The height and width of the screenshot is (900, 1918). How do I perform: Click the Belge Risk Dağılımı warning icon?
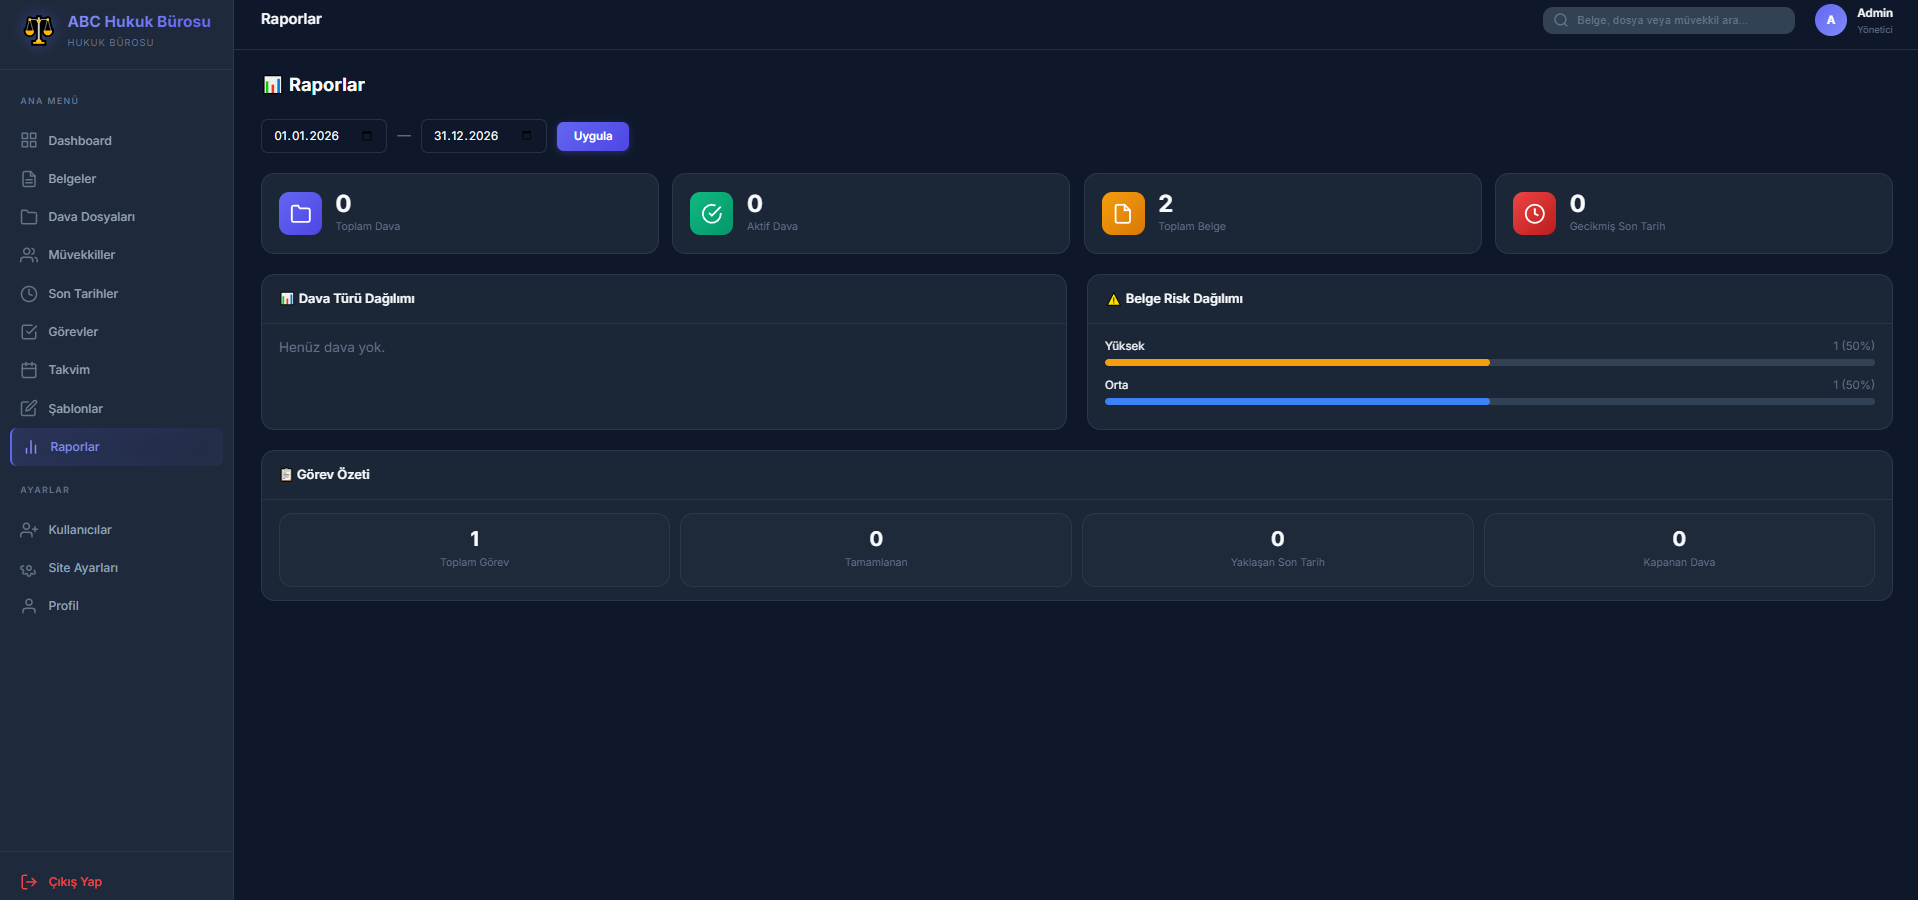click(1113, 299)
